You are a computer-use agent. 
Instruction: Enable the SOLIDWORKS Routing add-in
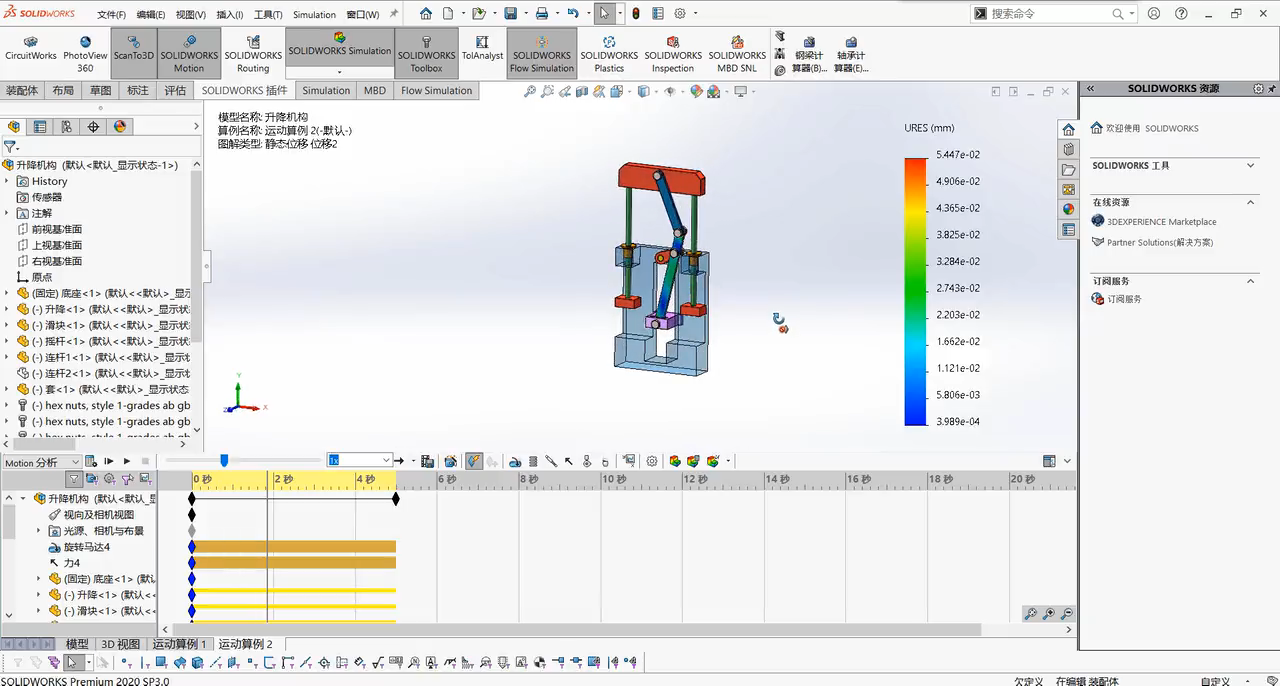253,55
